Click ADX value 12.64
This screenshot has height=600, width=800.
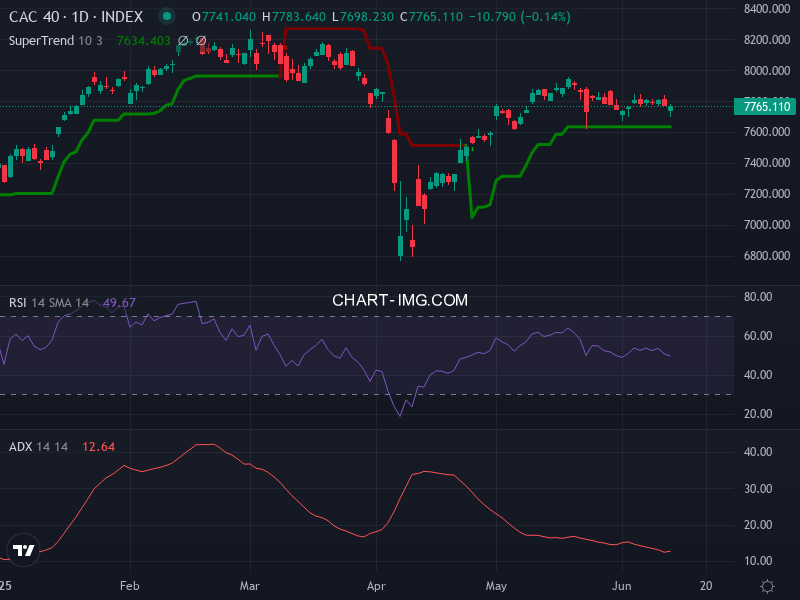click(98, 446)
